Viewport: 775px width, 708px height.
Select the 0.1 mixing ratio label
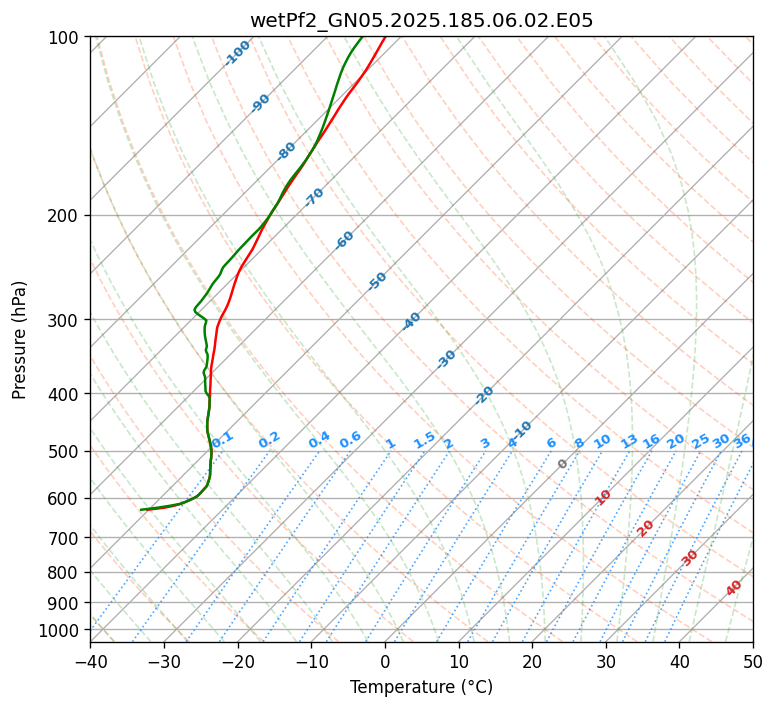pos(222,440)
